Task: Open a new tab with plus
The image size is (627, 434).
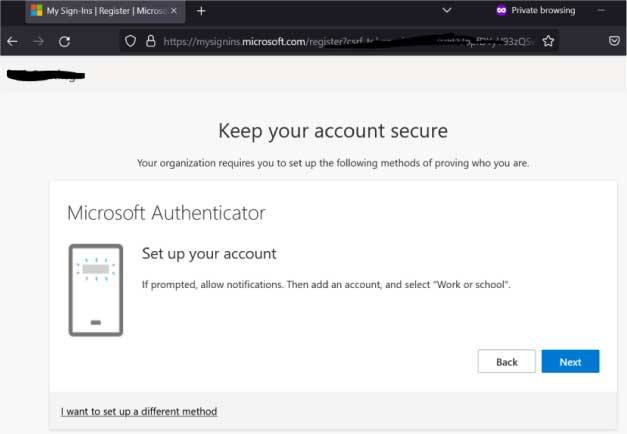Action: click(201, 11)
